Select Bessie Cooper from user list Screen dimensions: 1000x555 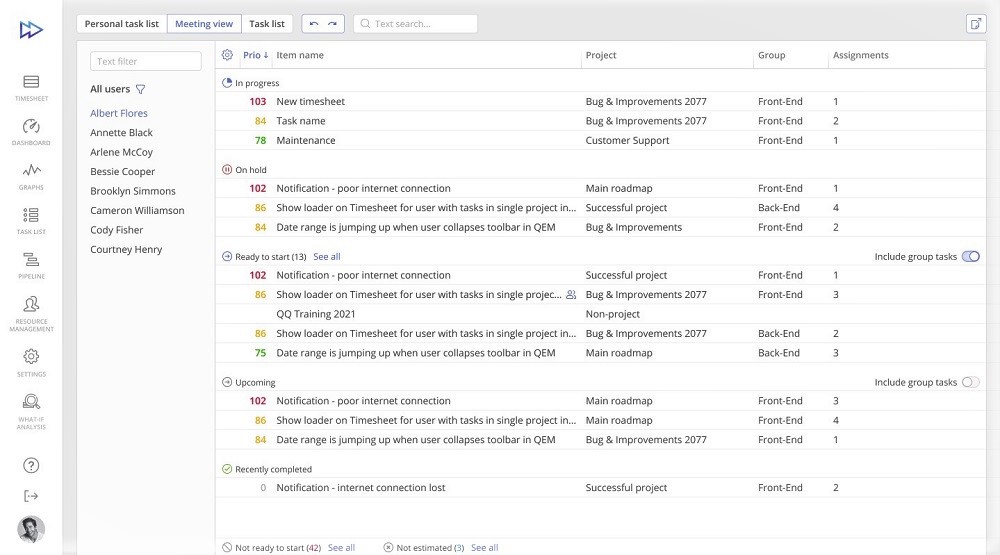(122, 172)
